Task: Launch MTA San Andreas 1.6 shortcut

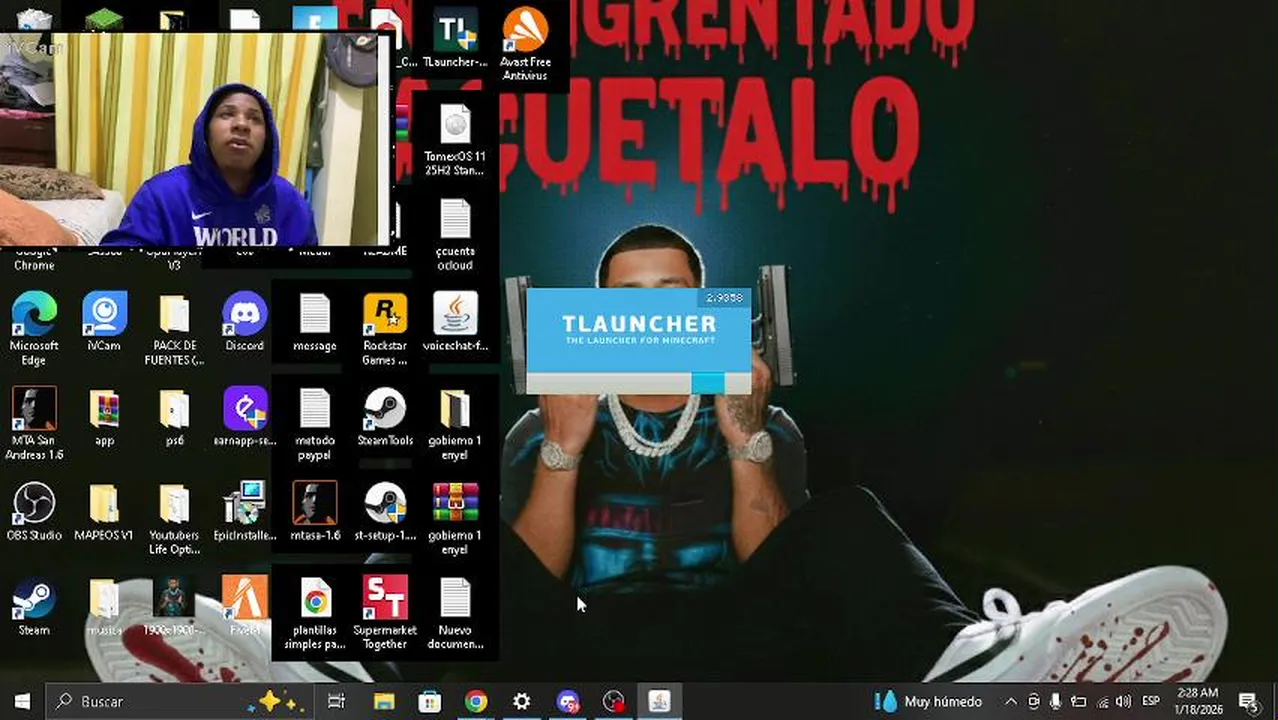Action: [34, 424]
